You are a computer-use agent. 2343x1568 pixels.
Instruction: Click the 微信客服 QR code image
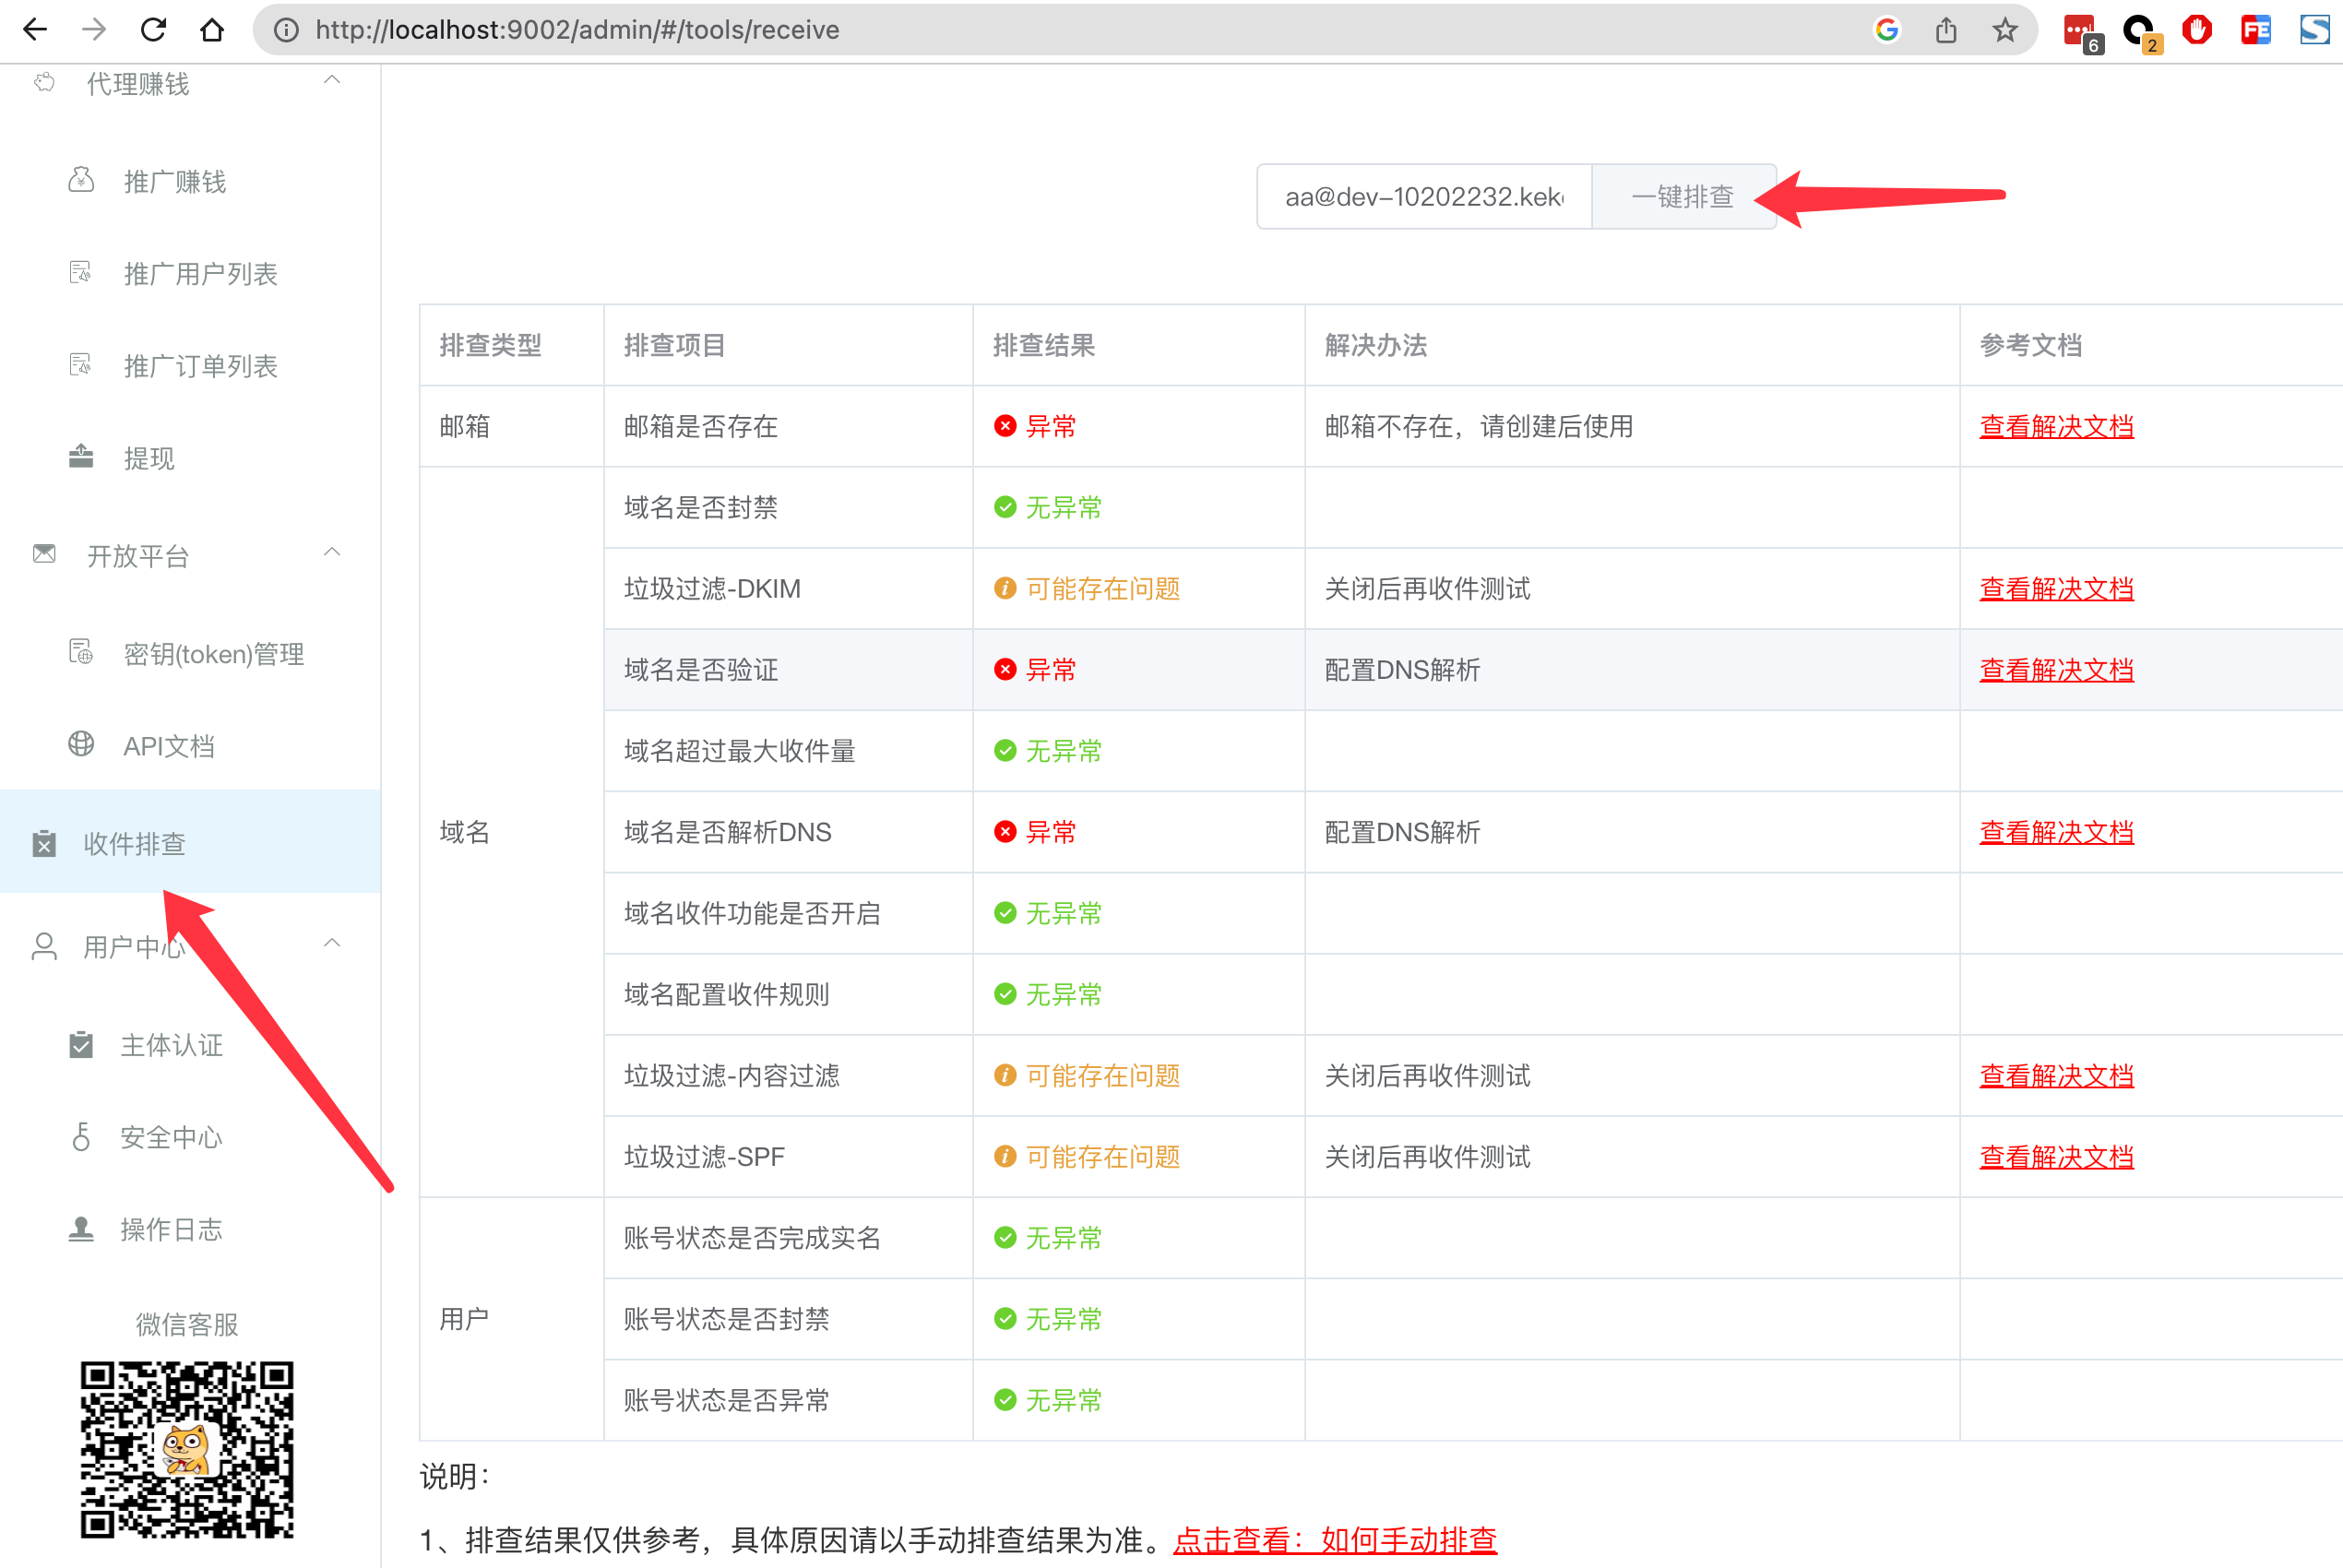point(187,1449)
